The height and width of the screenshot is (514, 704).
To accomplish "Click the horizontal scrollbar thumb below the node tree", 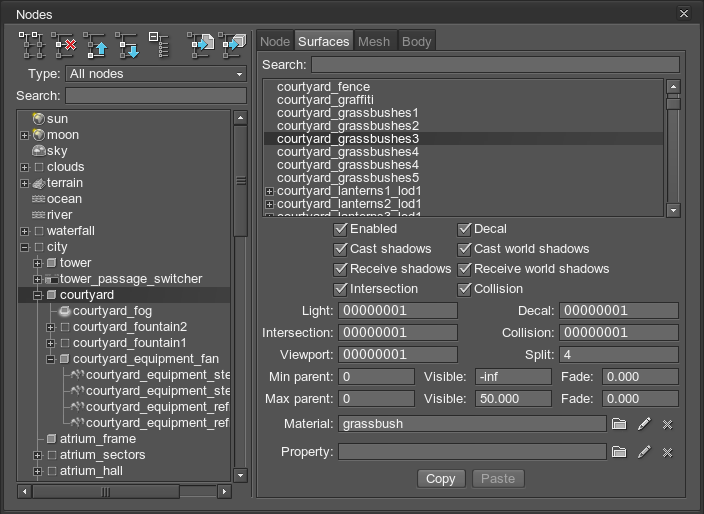I will (x=106, y=492).
